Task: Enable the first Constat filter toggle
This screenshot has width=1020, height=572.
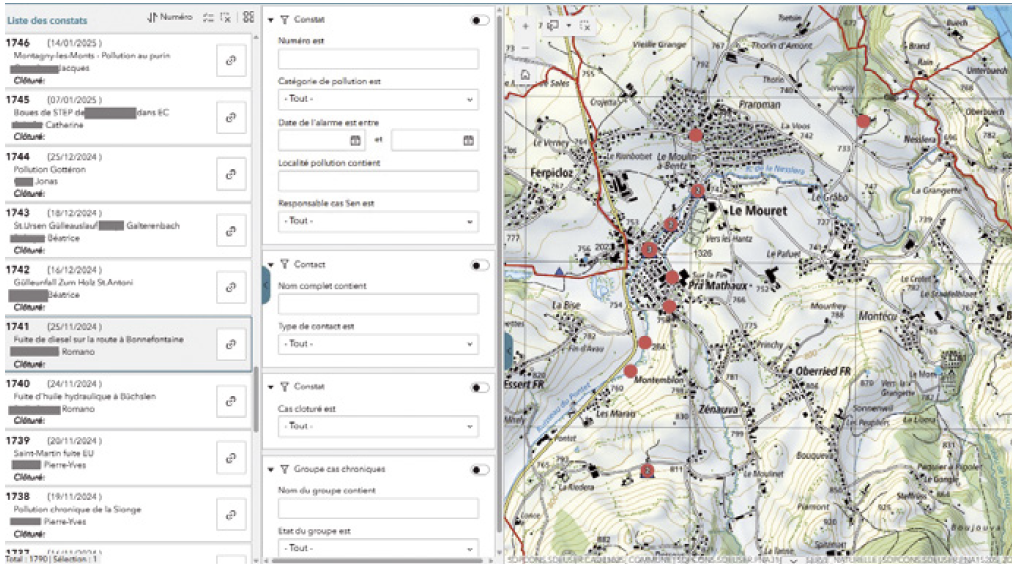Action: click(x=480, y=19)
